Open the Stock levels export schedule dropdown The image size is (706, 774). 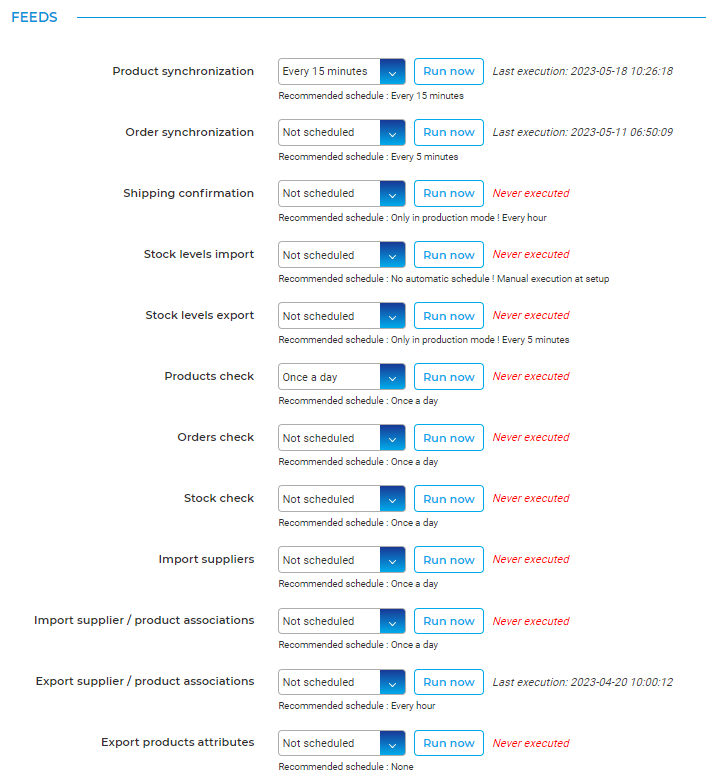(x=341, y=316)
